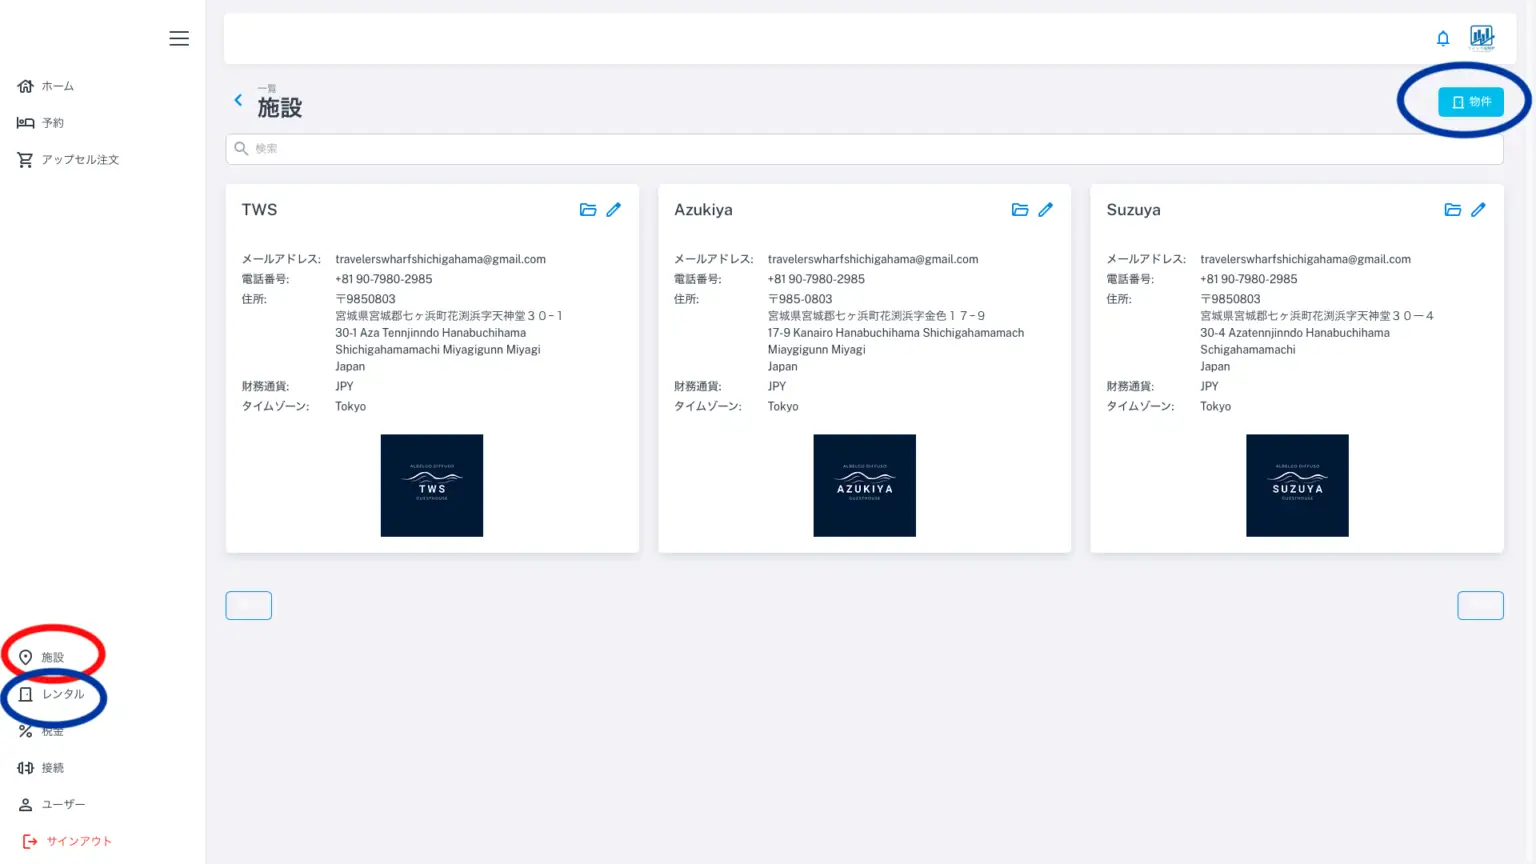This screenshot has width=1536, height=864.
Task: Go back using the chevron beside 施設
Action: (x=238, y=100)
